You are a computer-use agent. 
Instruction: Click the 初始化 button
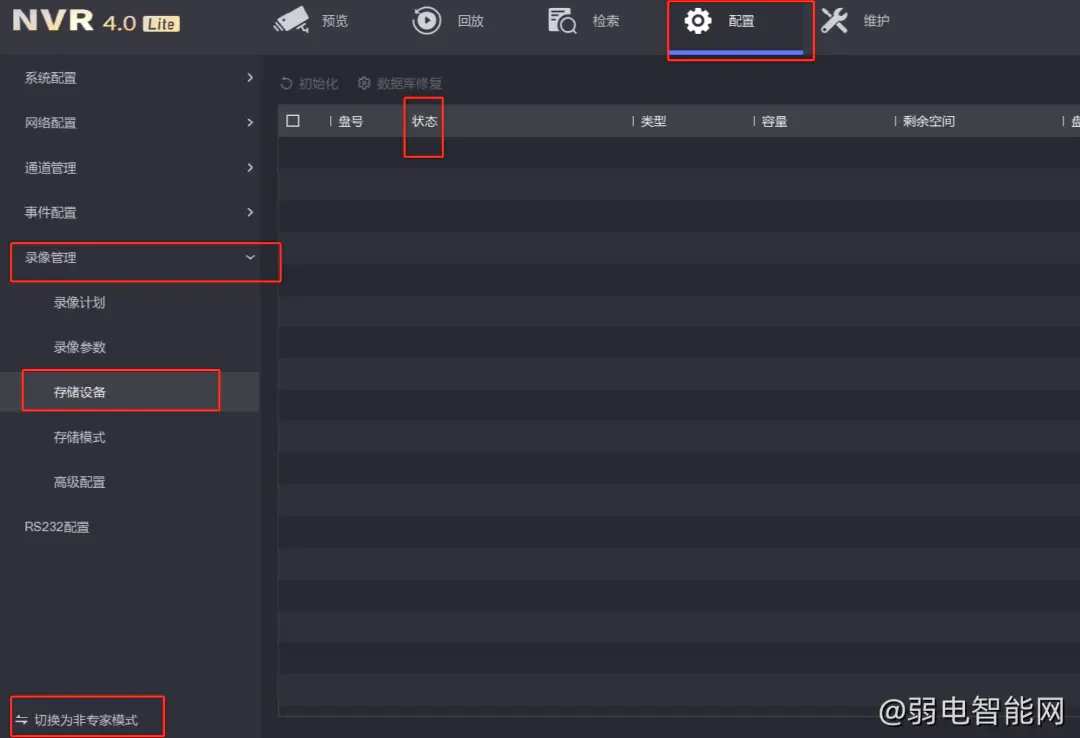tap(309, 83)
